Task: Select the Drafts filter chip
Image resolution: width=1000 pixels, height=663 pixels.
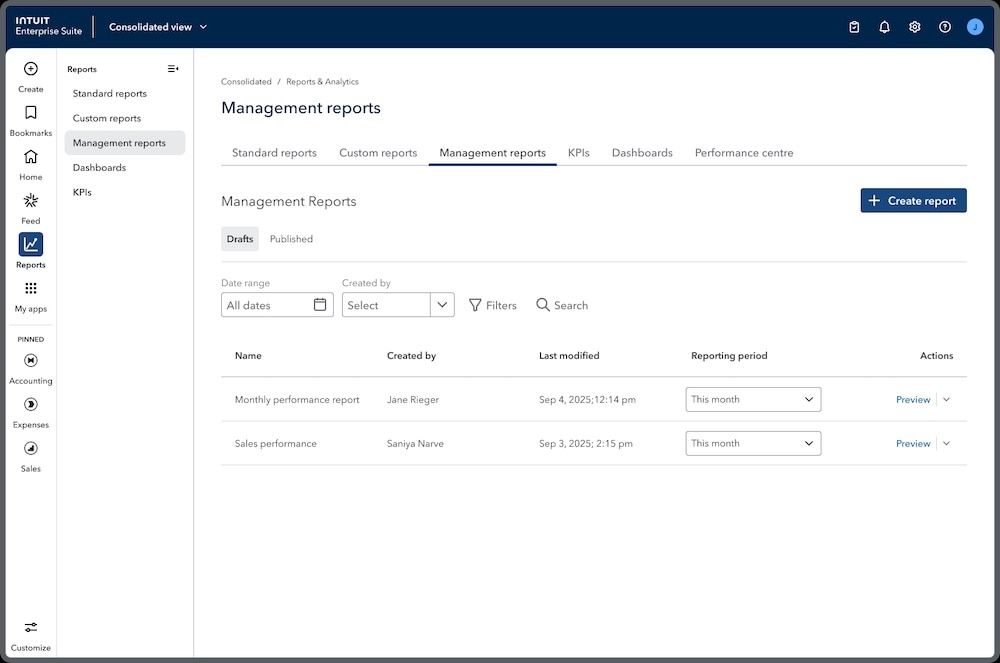Action: (x=239, y=239)
